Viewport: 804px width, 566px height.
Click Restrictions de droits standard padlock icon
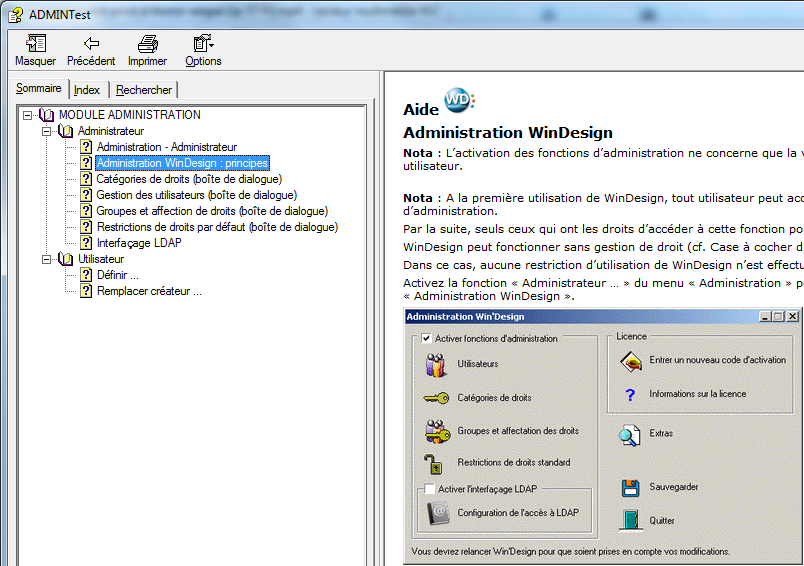pyautogui.click(x=433, y=464)
